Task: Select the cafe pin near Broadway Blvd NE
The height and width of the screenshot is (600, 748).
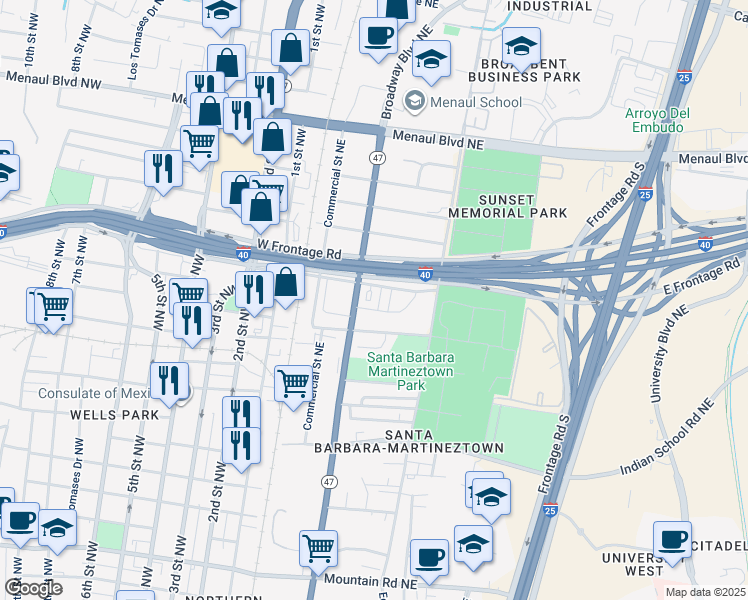Action: tap(378, 39)
